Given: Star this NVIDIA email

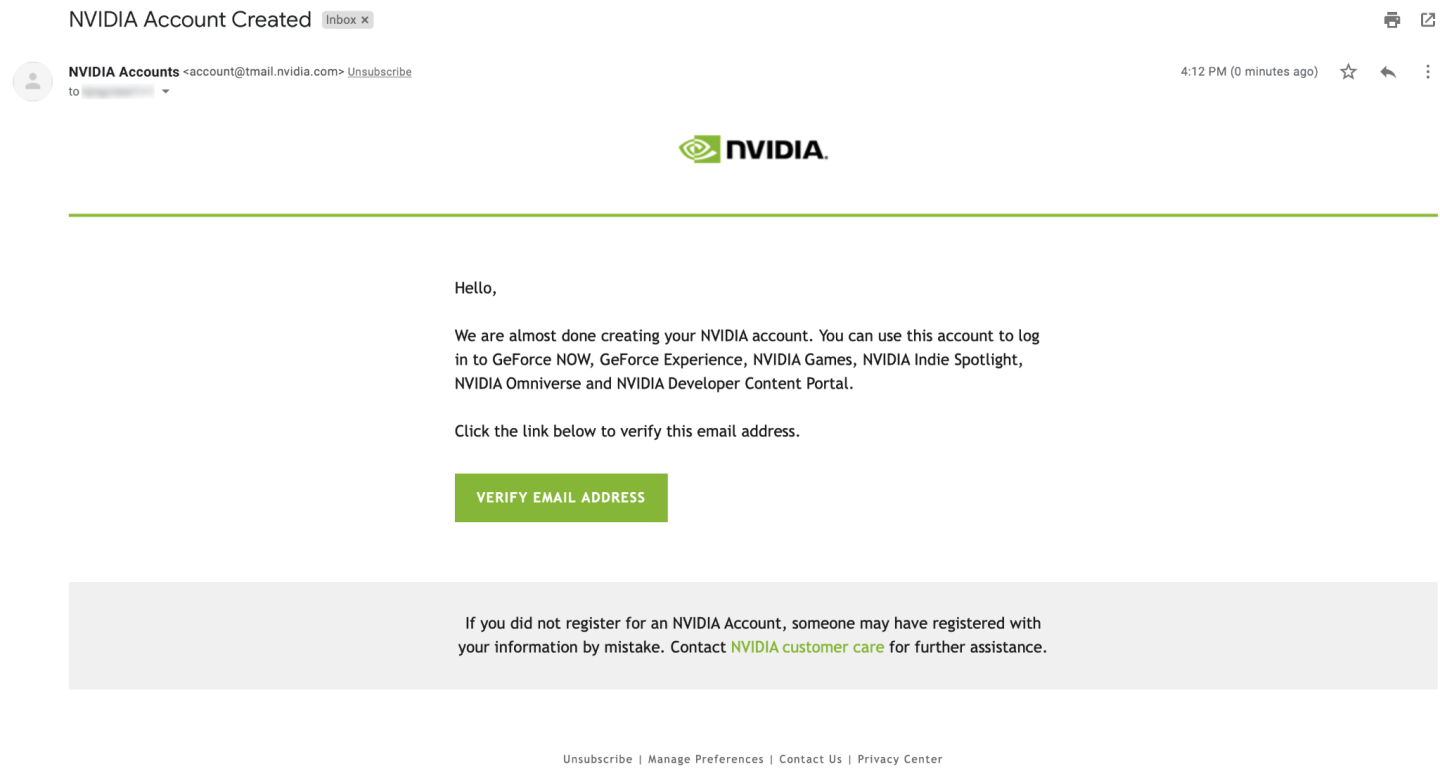Looking at the screenshot, I should click(x=1347, y=71).
